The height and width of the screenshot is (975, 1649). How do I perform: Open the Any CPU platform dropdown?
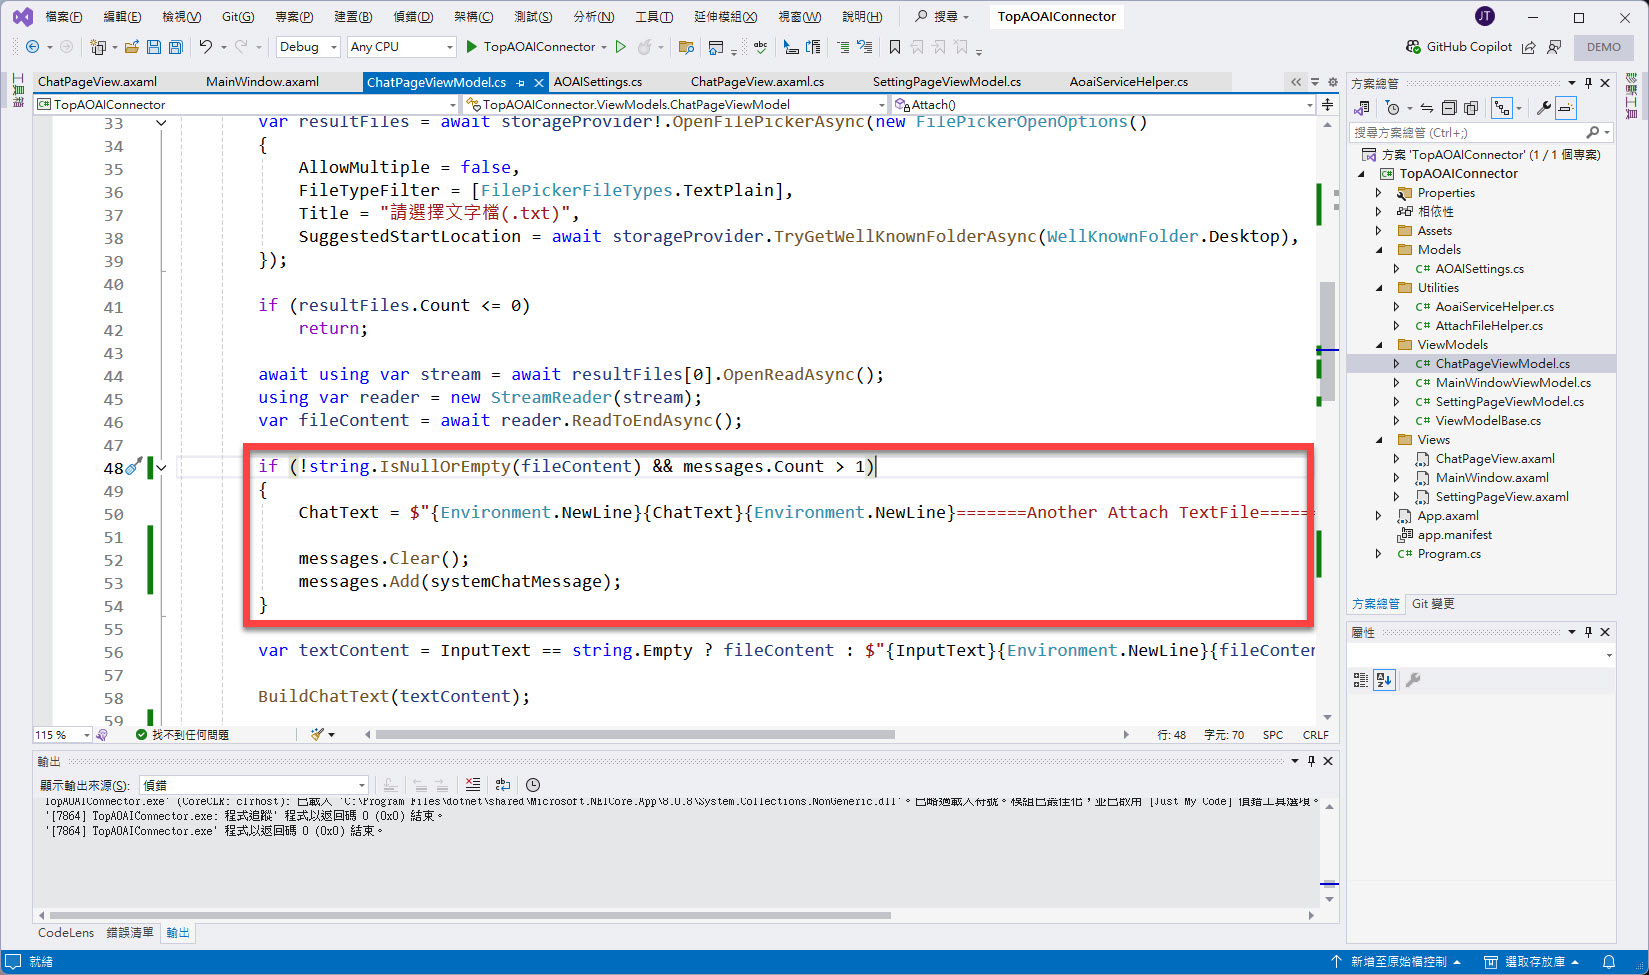[402, 47]
